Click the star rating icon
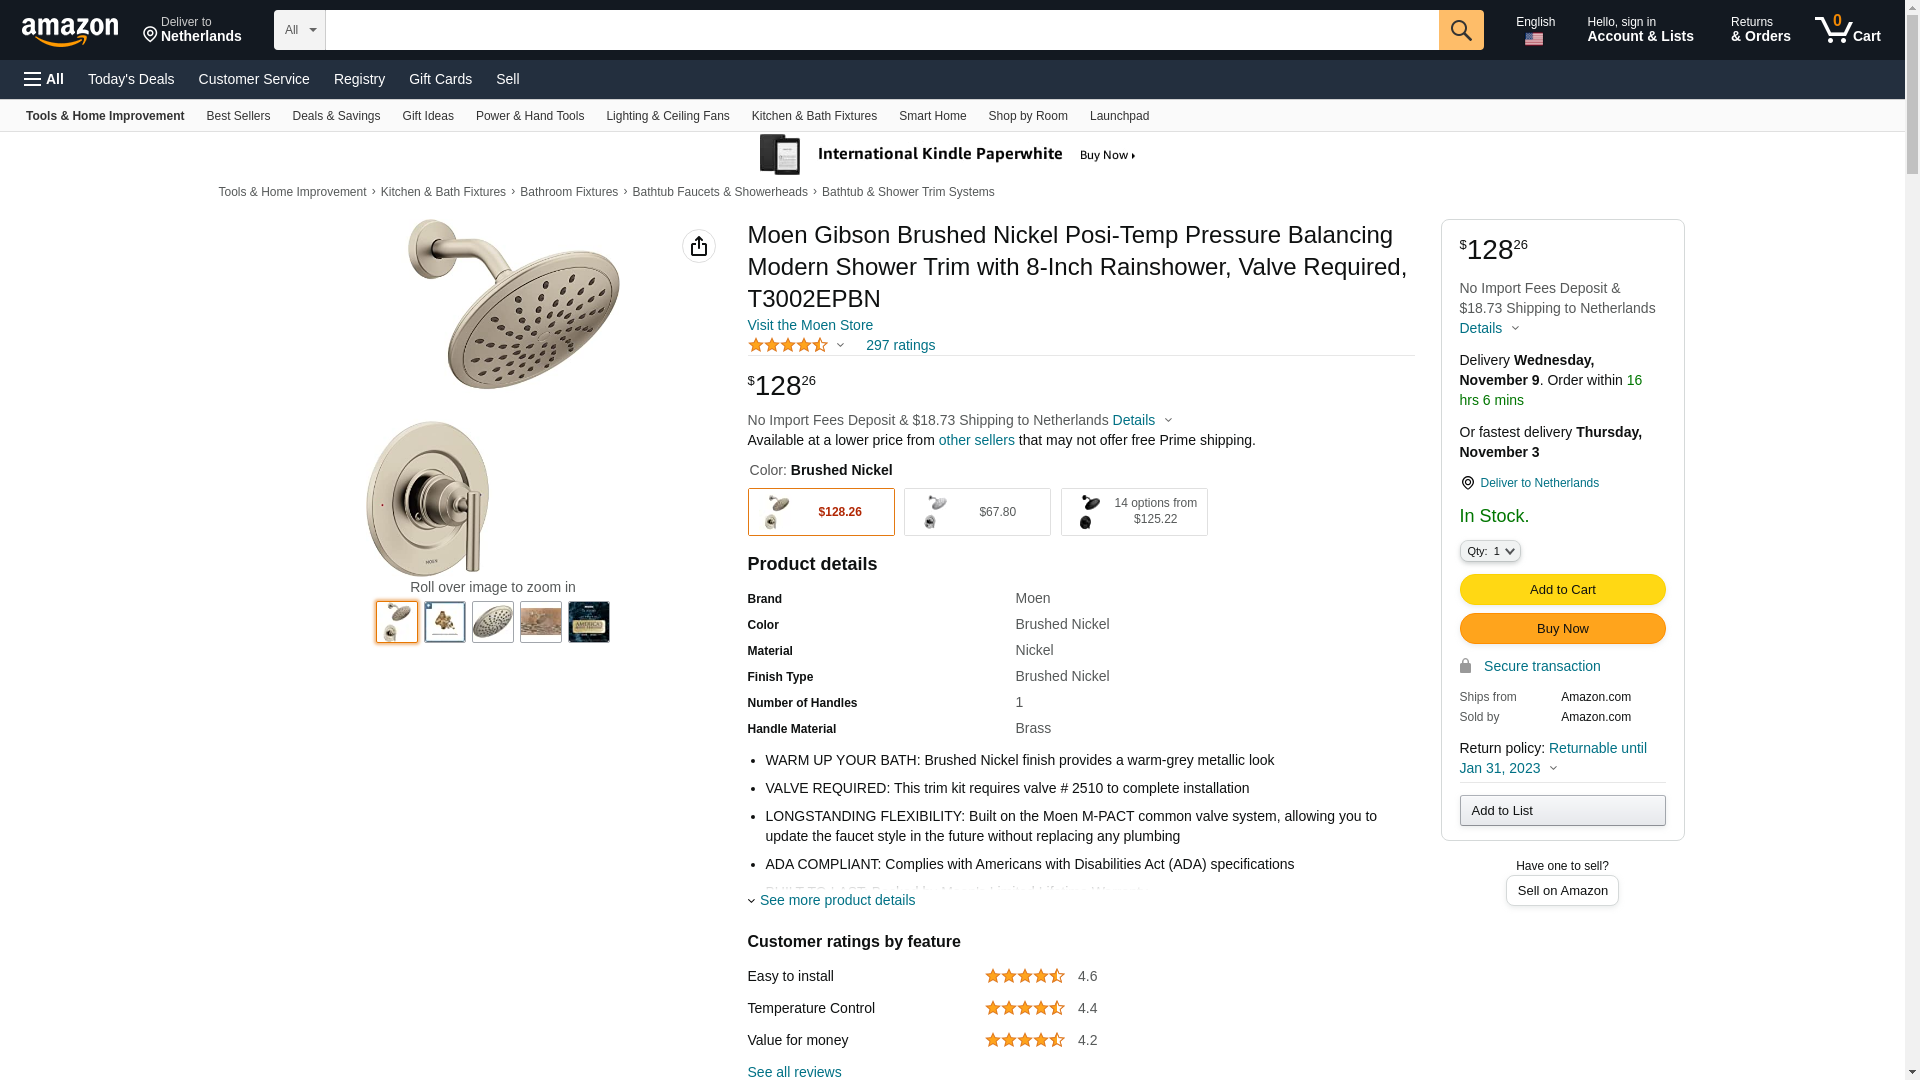 pyautogui.click(x=788, y=345)
